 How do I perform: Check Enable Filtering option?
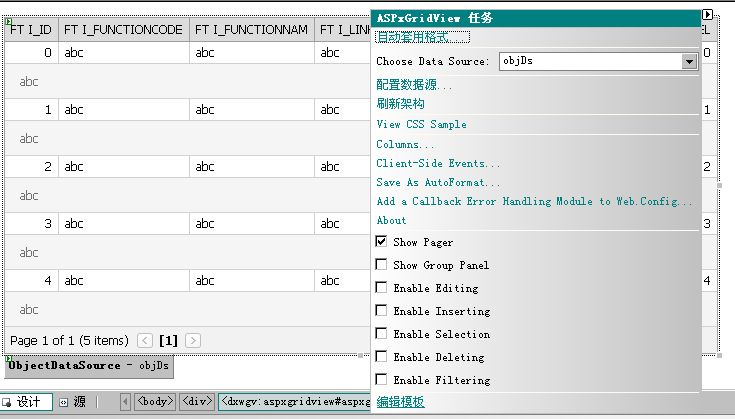point(381,380)
